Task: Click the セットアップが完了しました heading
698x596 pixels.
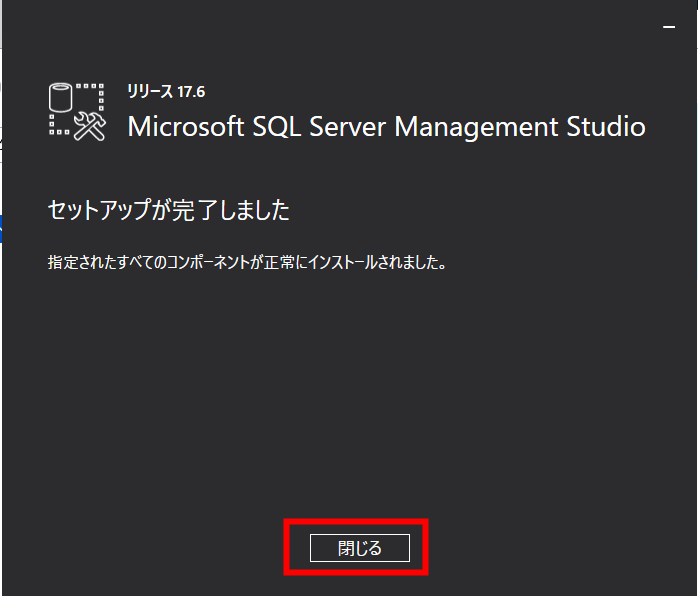Action: click(169, 210)
